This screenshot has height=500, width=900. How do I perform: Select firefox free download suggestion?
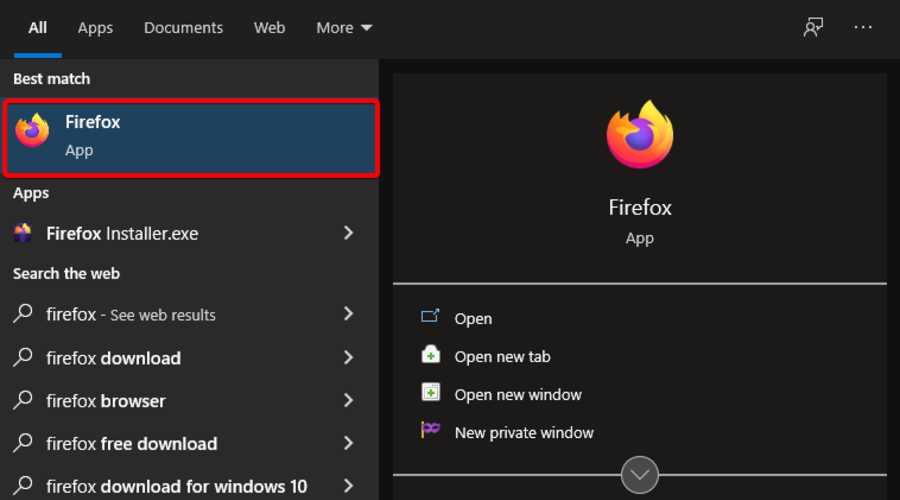pos(131,444)
